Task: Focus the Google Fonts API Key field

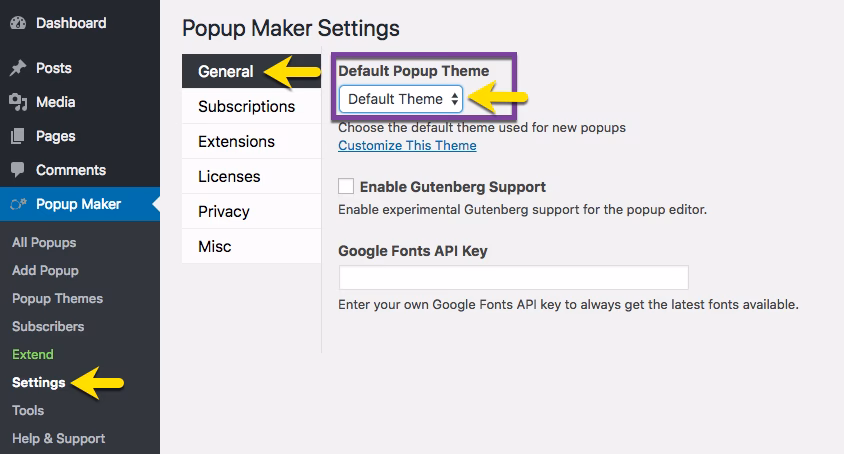Action: coord(513,278)
